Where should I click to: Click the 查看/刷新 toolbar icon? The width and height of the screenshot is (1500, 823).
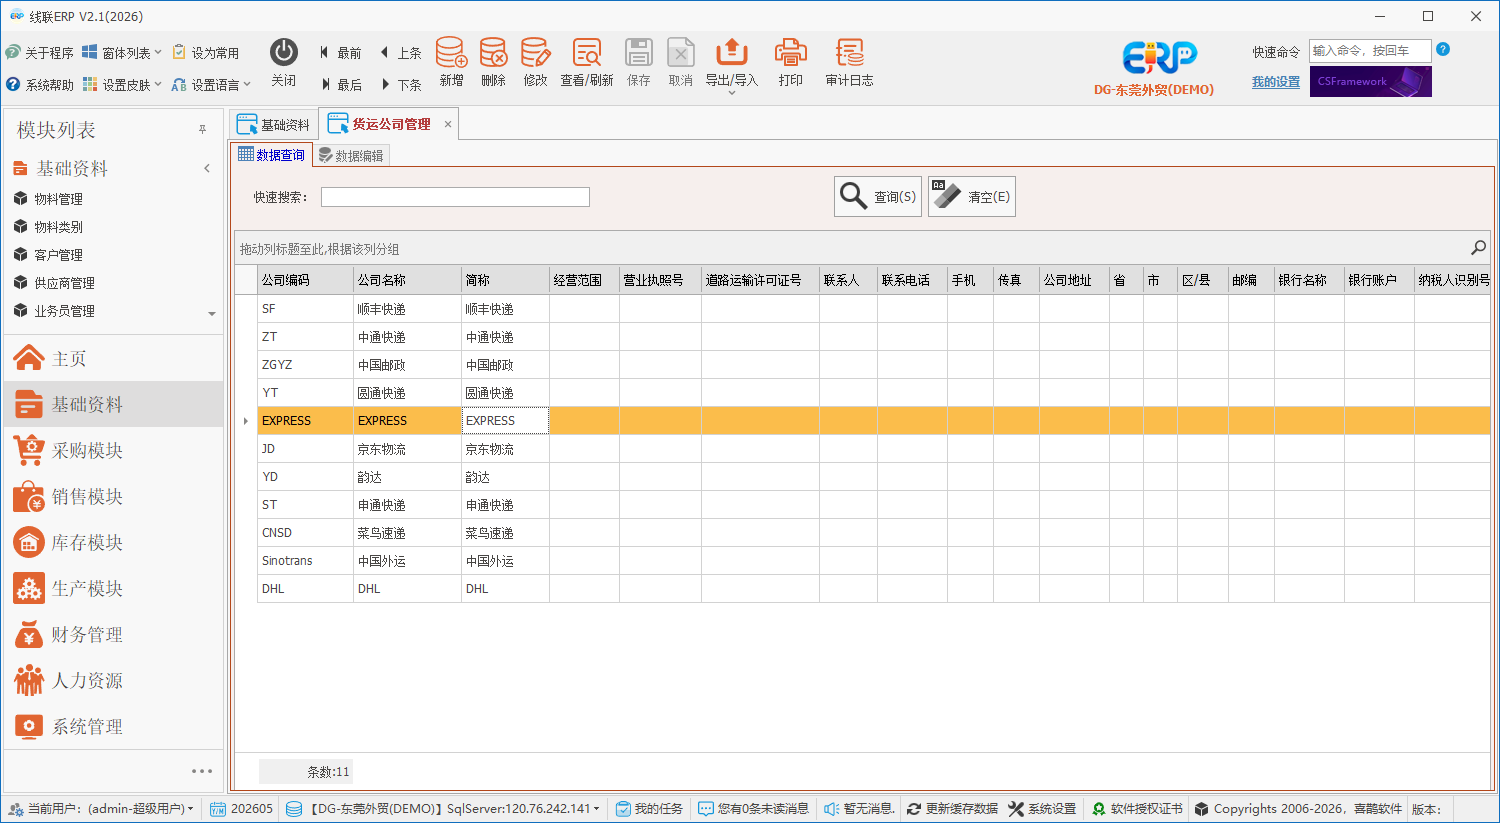(587, 63)
